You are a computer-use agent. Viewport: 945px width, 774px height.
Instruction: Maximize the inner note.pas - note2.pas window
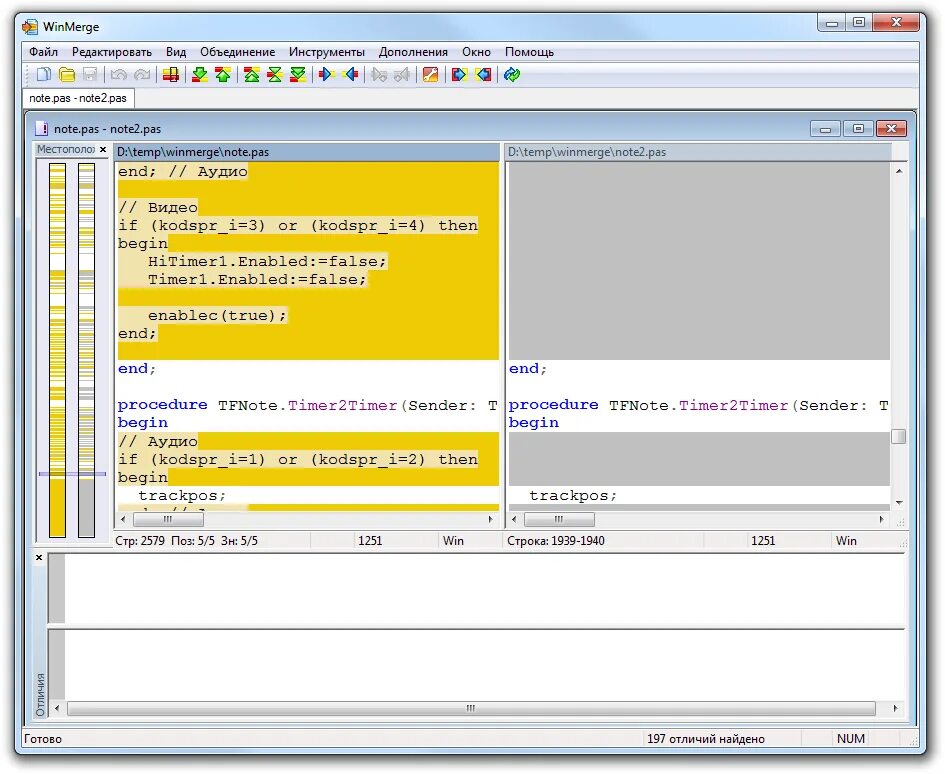click(858, 128)
